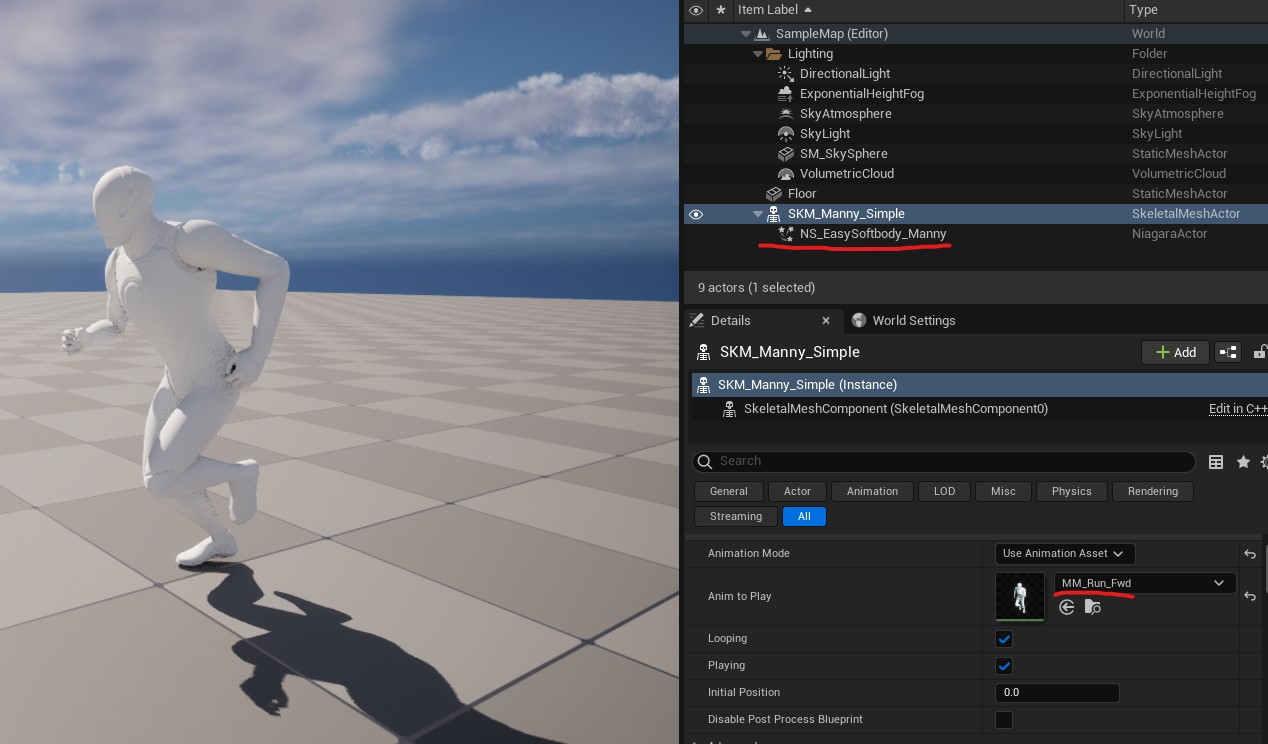The height and width of the screenshot is (744, 1268).
Task: Click the VolumetricCloud icon in outliner
Action: [x=786, y=173]
